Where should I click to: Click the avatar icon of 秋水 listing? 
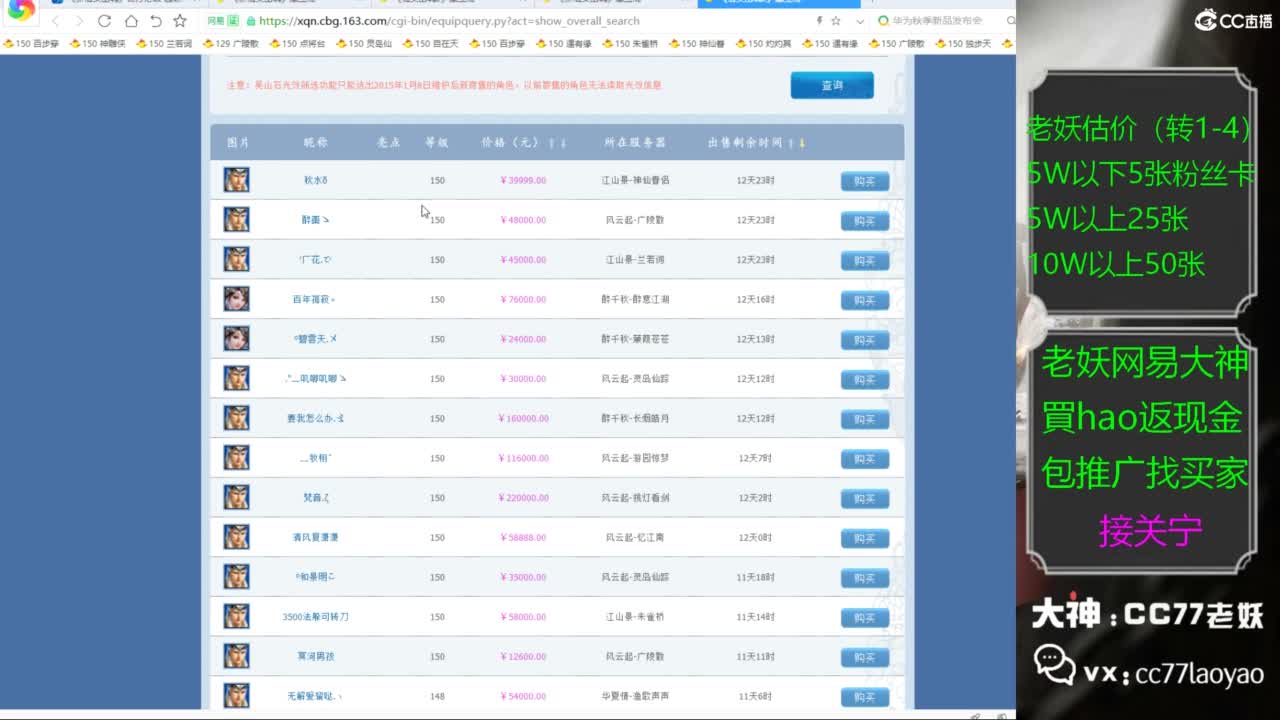coord(236,180)
